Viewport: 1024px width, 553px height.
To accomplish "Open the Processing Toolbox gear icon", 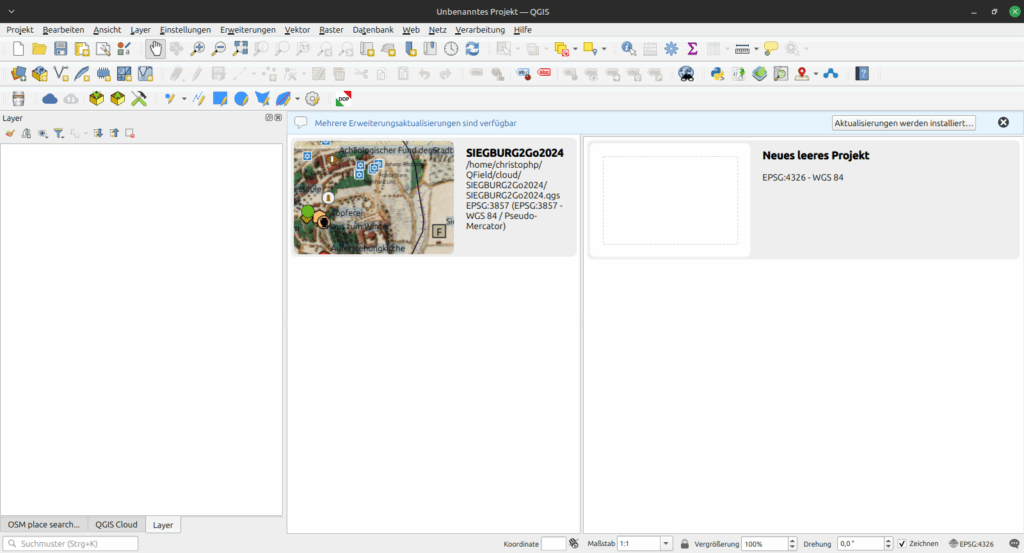I will point(671,48).
